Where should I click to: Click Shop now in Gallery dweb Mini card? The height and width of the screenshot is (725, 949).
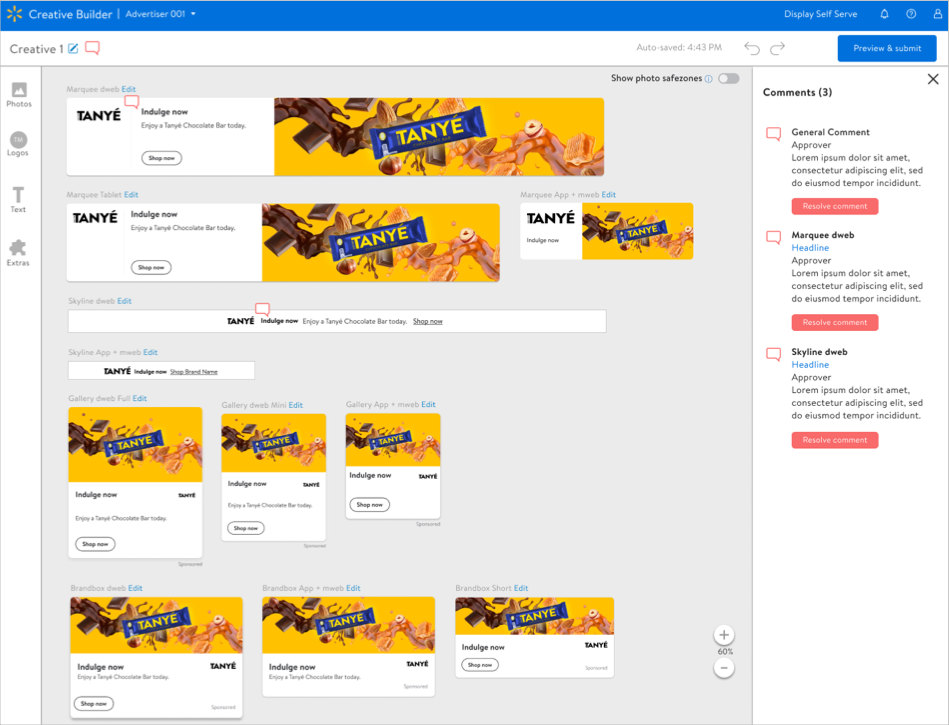coord(246,528)
